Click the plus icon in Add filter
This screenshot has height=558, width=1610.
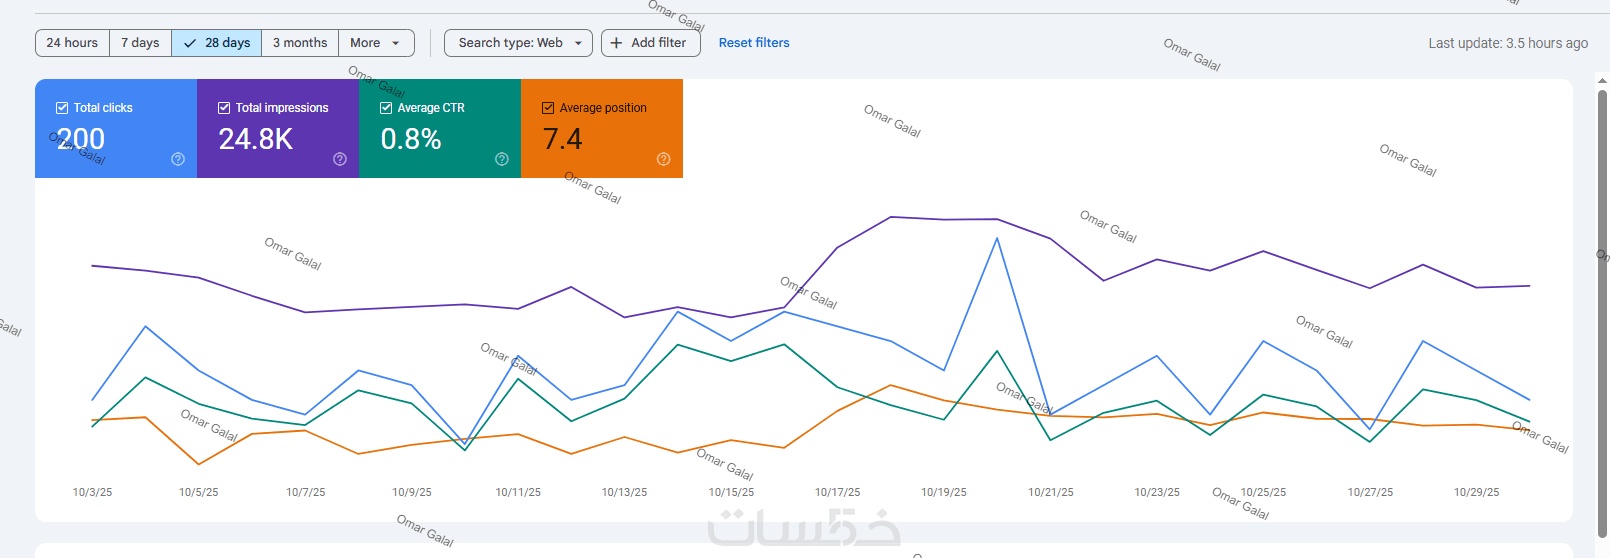tap(616, 43)
